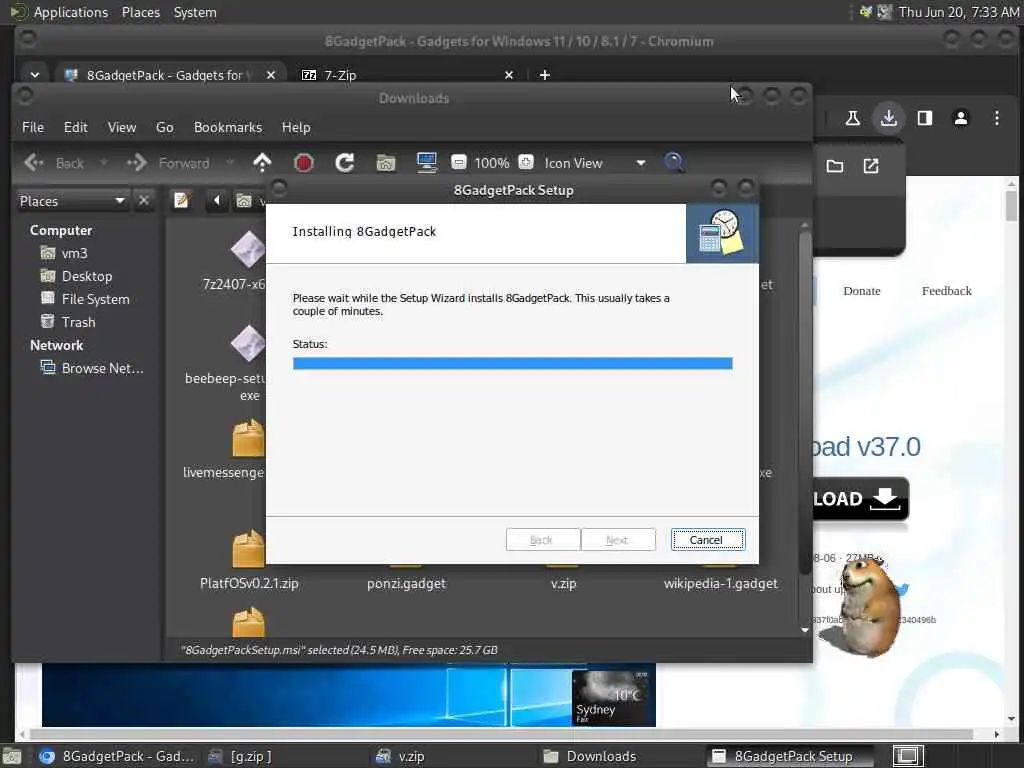
Task: Open Chromium profile icon
Action: click(961, 118)
